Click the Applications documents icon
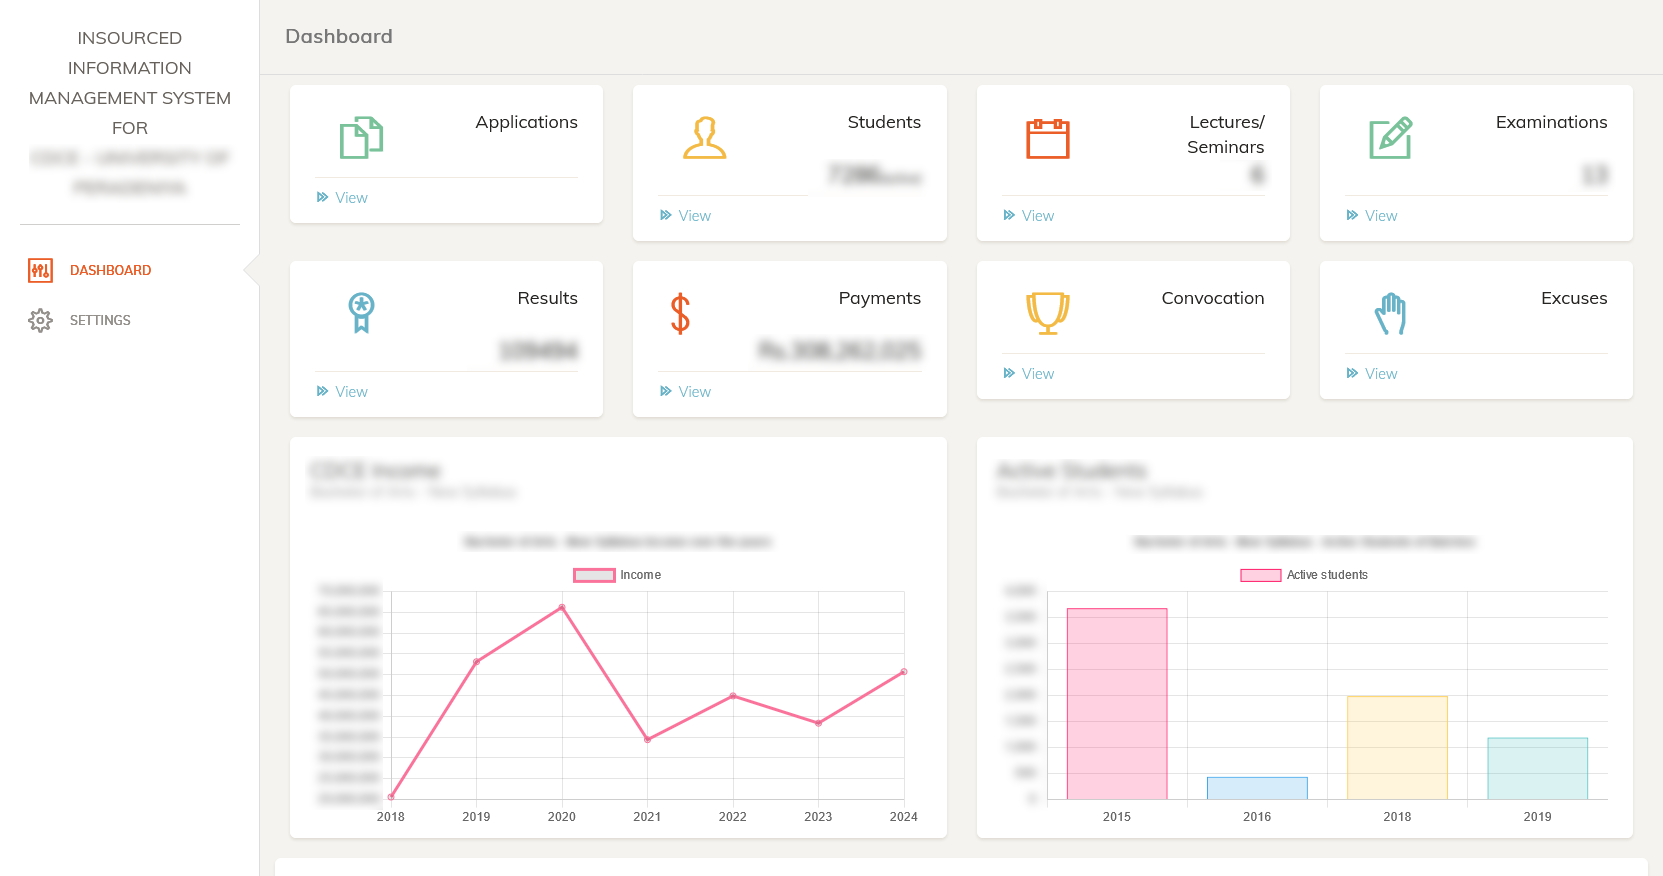 (361, 138)
